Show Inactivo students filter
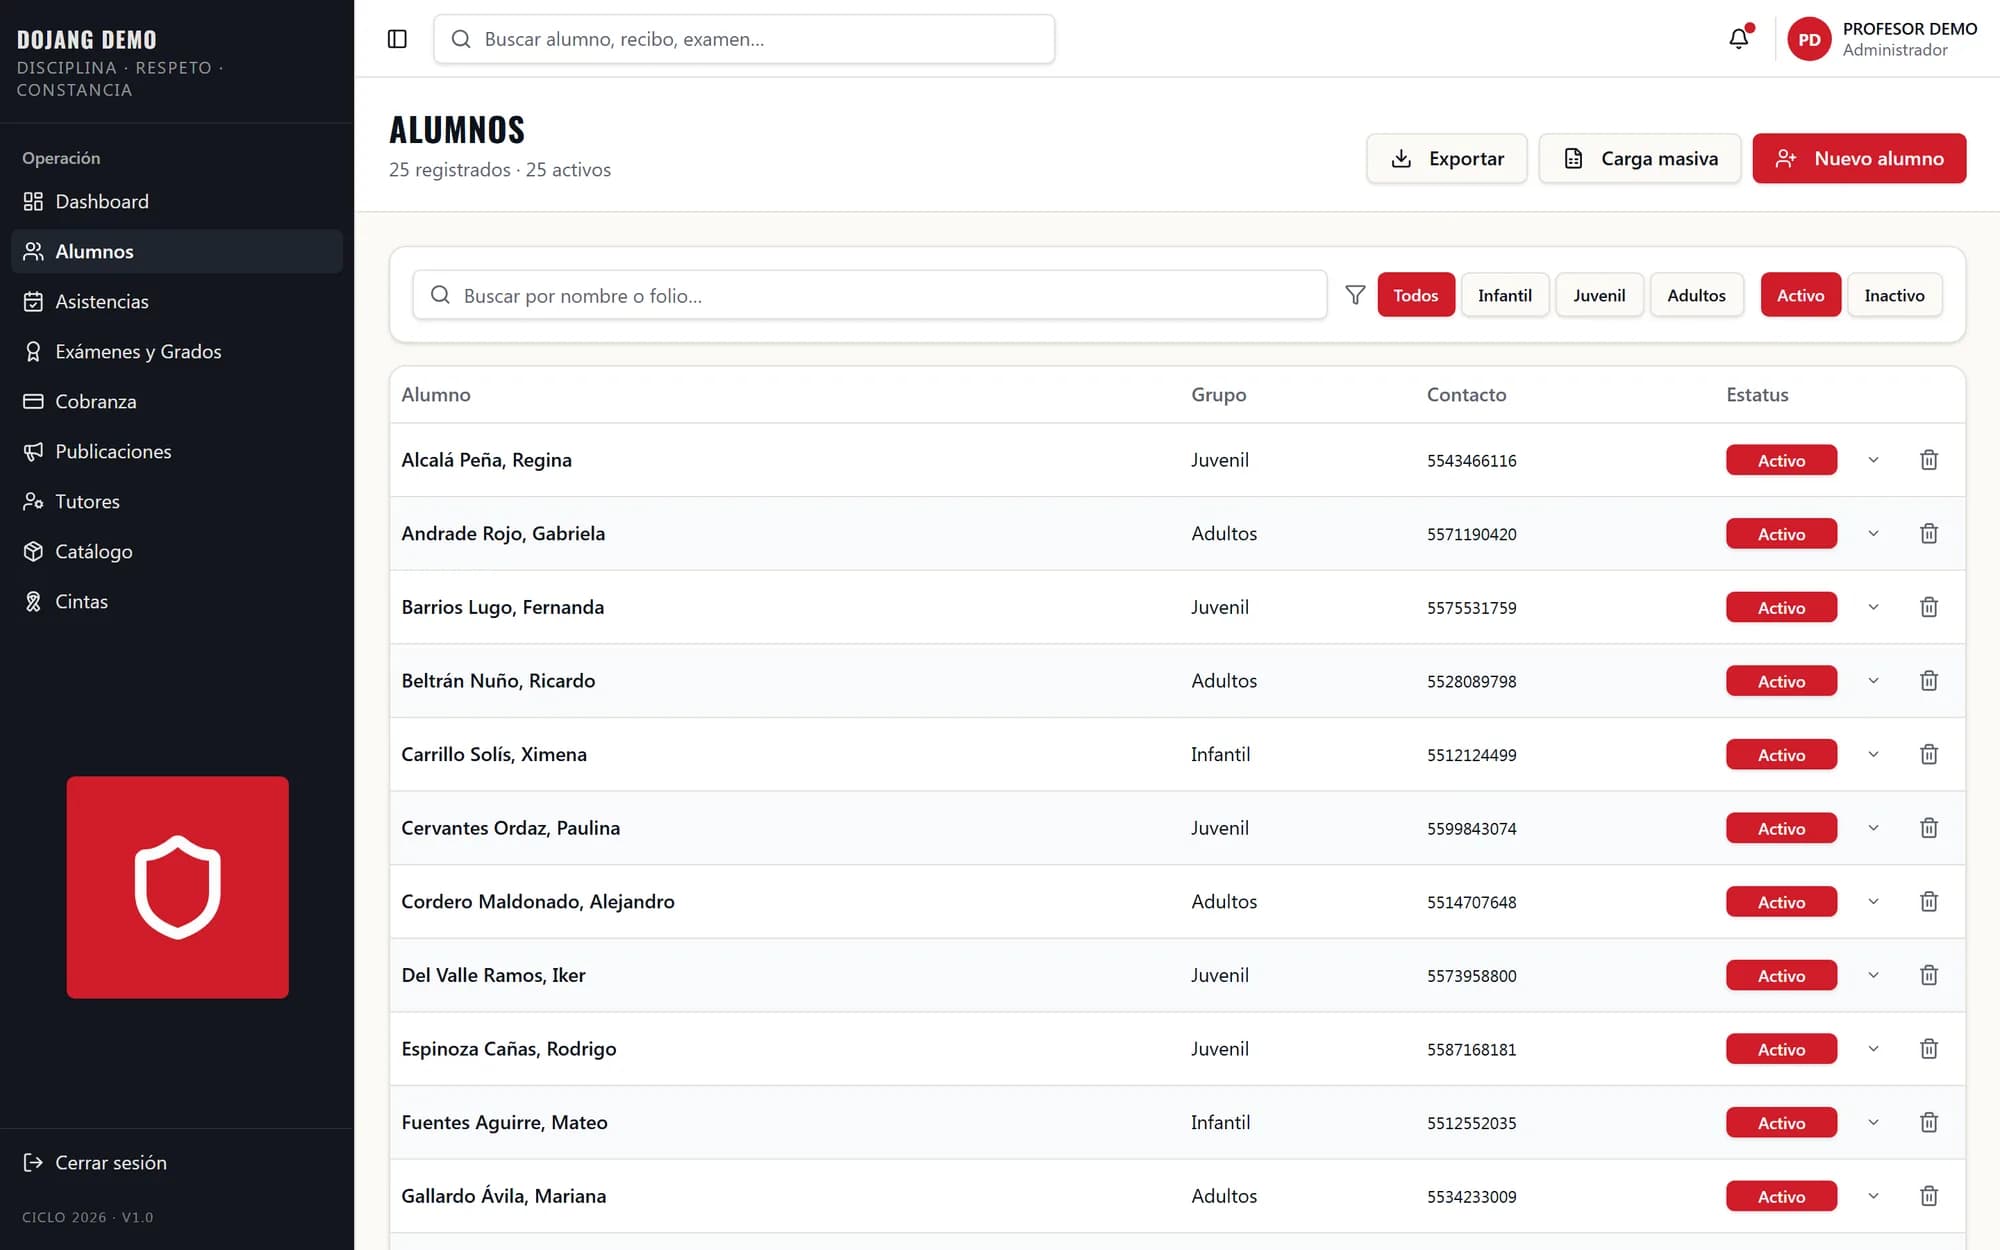The height and width of the screenshot is (1250, 2000). (x=1894, y=295)
